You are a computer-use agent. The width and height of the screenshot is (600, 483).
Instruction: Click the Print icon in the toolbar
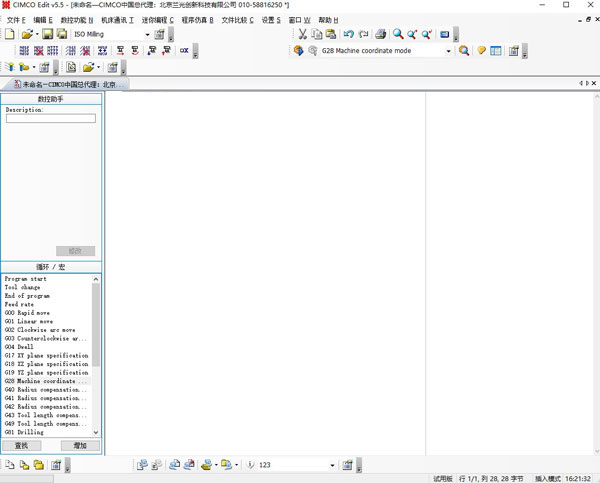380,34
